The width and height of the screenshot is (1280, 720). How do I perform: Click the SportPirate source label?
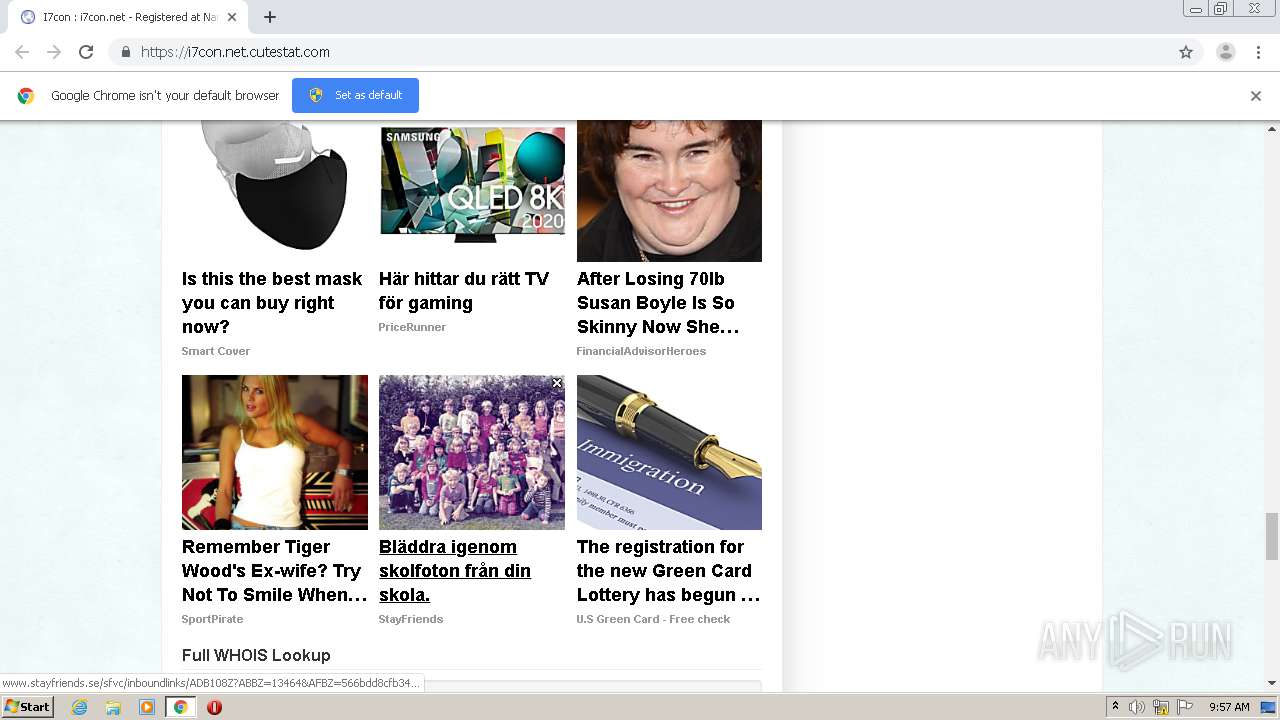pyautogui.click(x=212, y=619)
